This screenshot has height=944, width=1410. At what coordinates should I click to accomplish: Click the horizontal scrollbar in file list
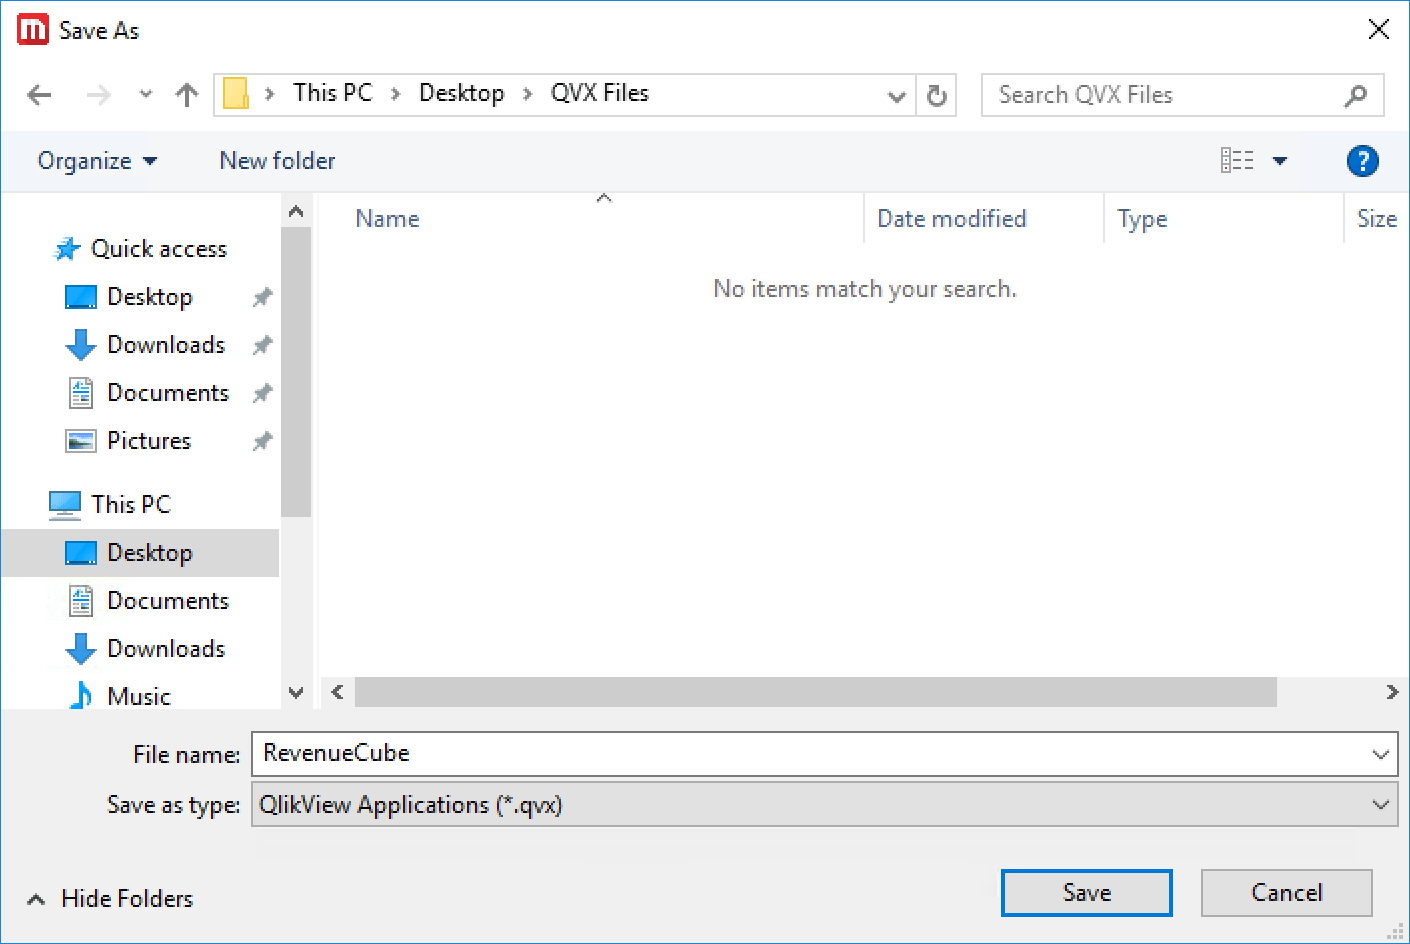(815, 692)
